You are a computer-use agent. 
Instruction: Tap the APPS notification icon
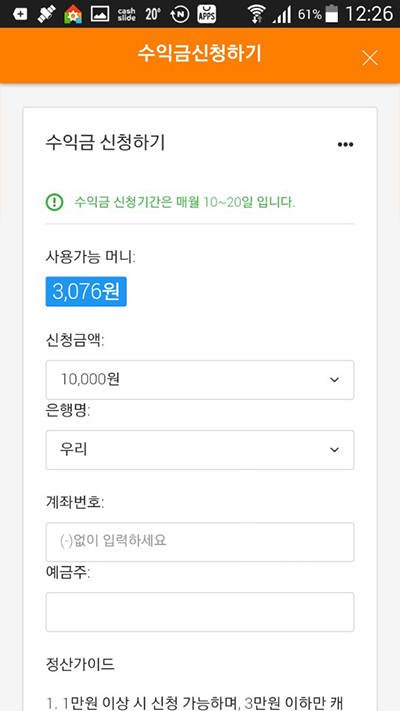tap(207, 14)
